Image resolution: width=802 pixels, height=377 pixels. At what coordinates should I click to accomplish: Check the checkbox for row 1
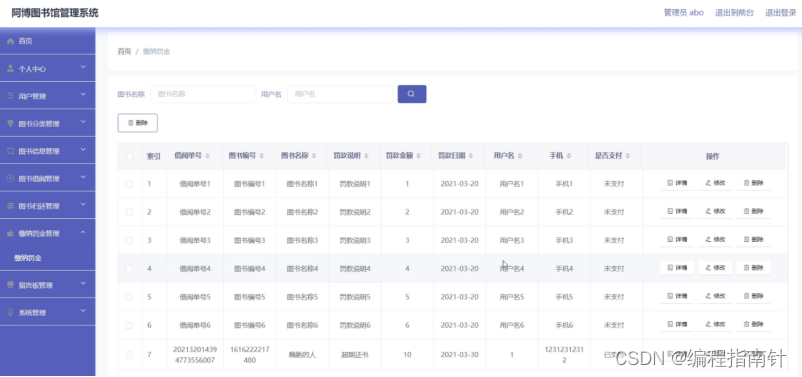point(129,184)
